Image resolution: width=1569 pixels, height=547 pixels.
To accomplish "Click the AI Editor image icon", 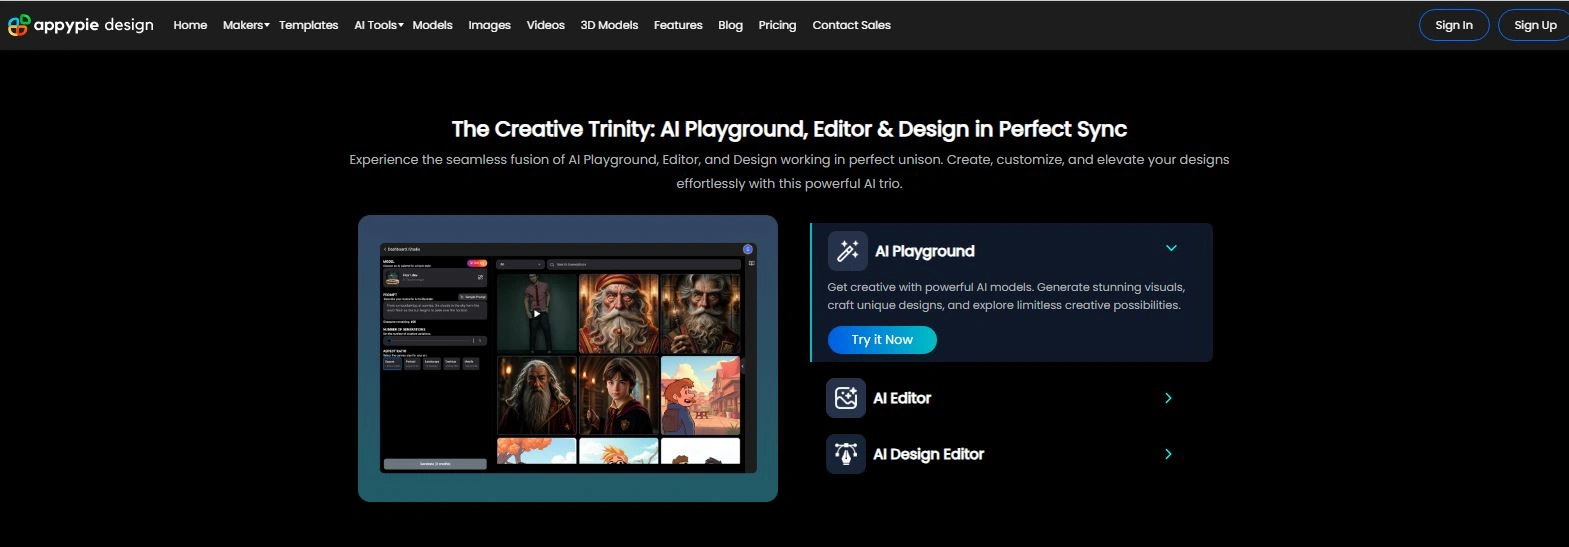I will click(846, 398).
